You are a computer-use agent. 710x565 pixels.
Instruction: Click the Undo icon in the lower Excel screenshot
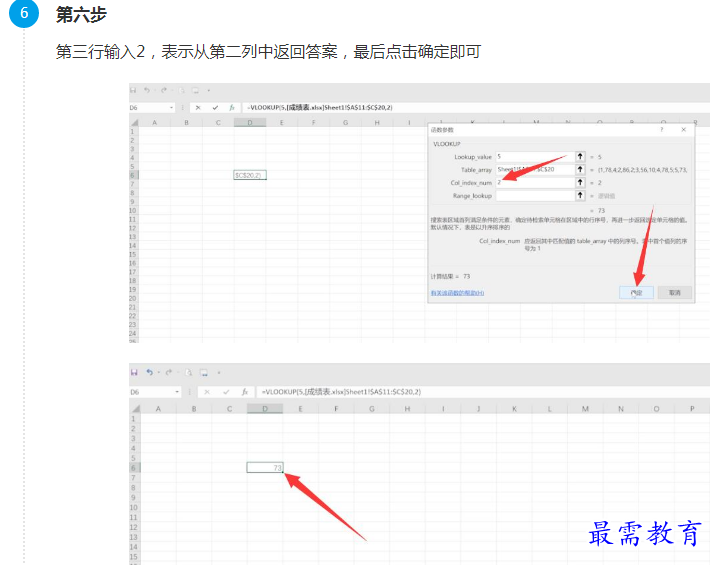tap(149, 372)
